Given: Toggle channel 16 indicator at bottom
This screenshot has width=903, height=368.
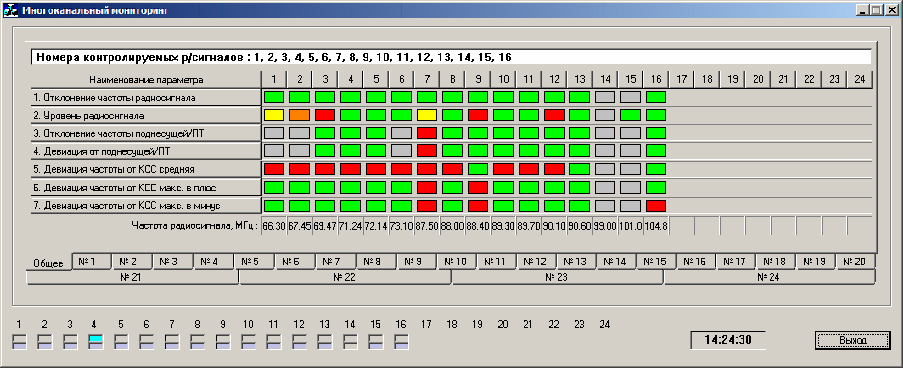Looking at the screenshot, I should tap(401, 342).
